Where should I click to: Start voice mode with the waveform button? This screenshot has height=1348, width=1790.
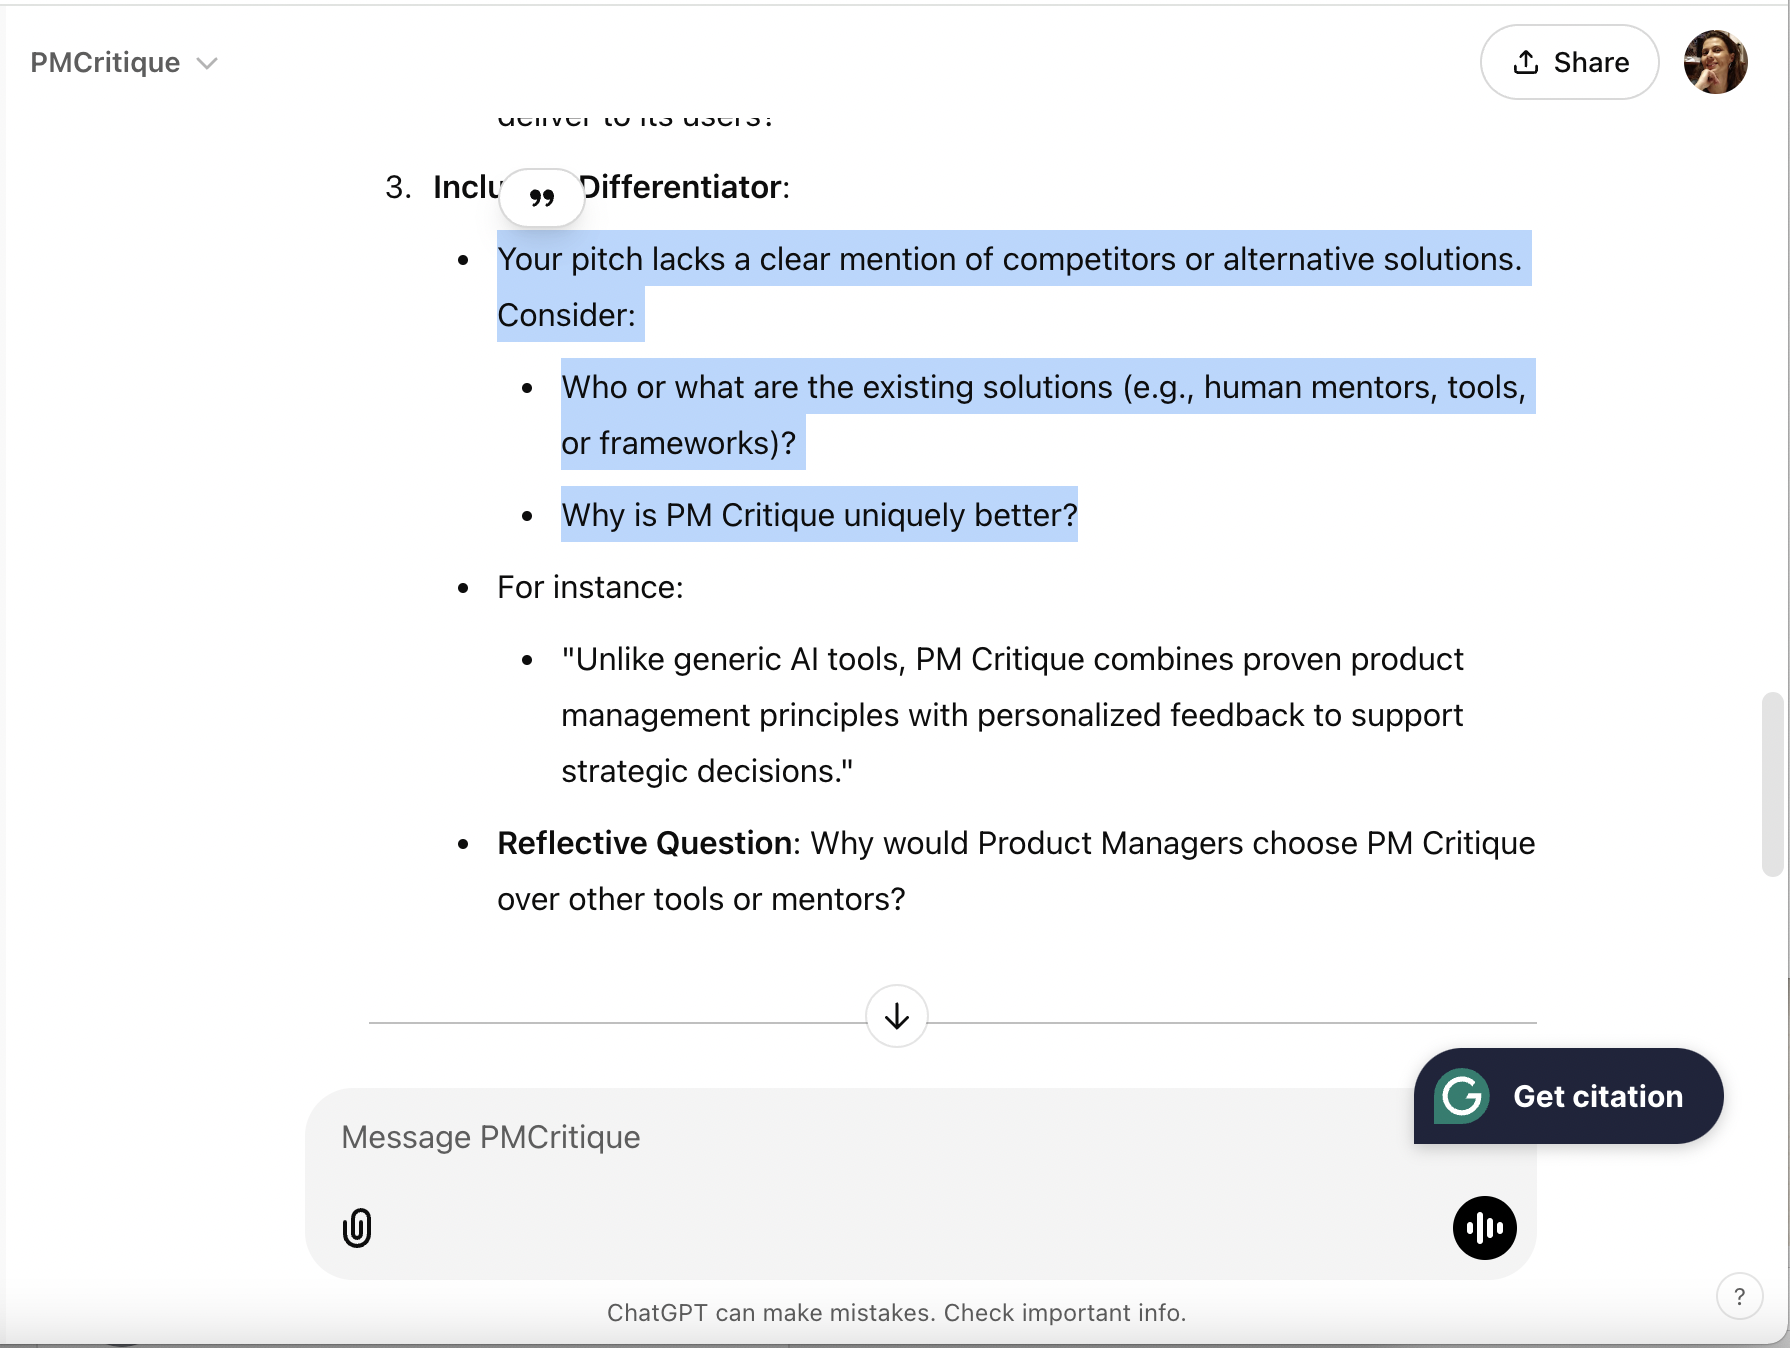(x=1484, y=1228)
